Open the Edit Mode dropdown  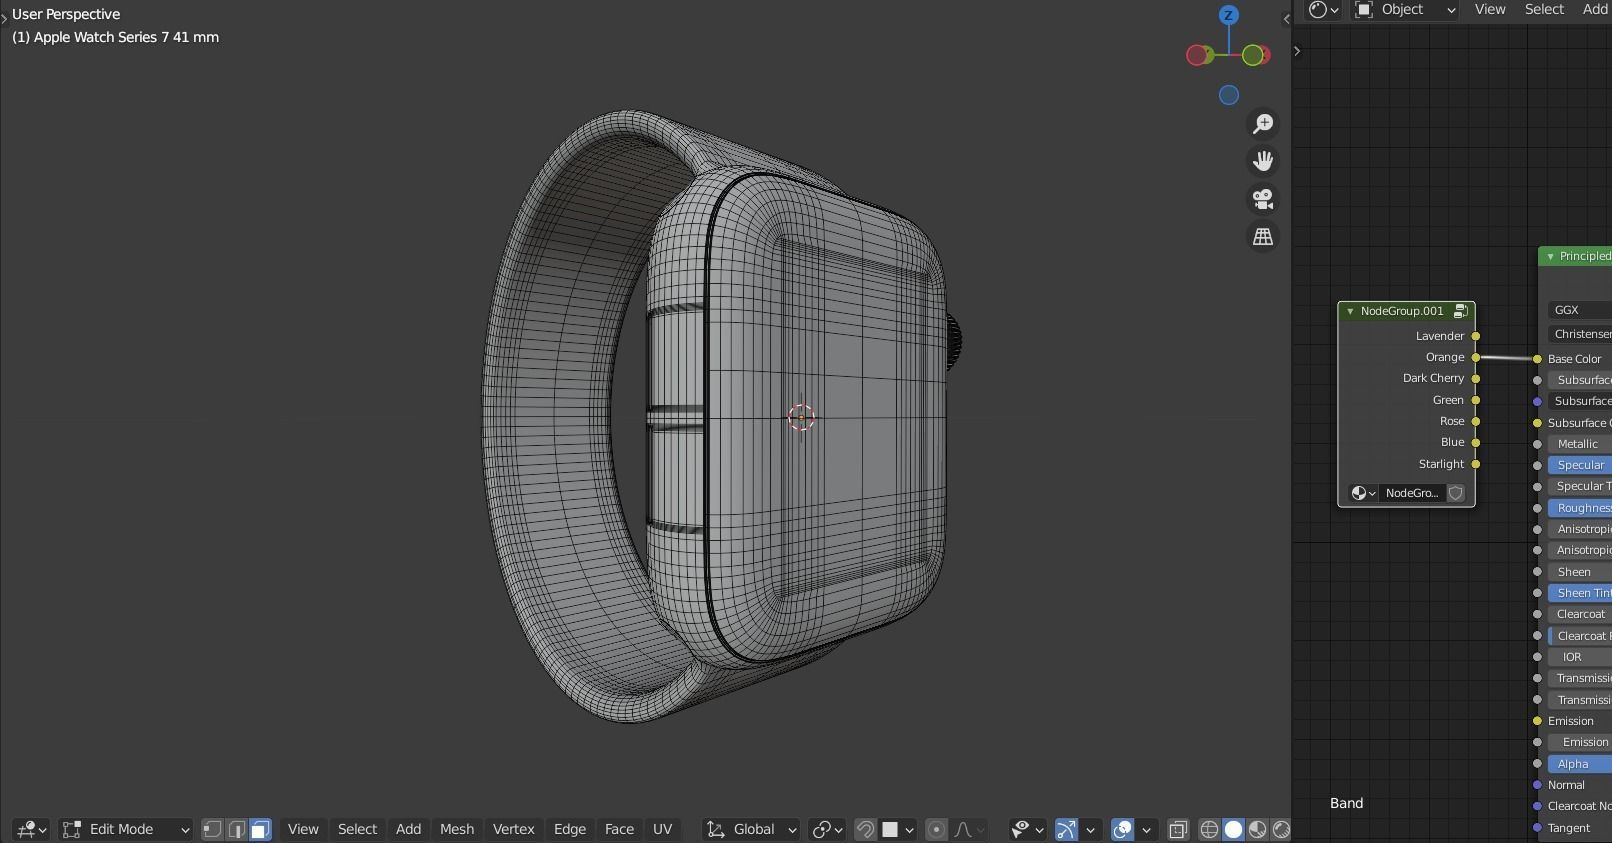click(x=125, y=829)
